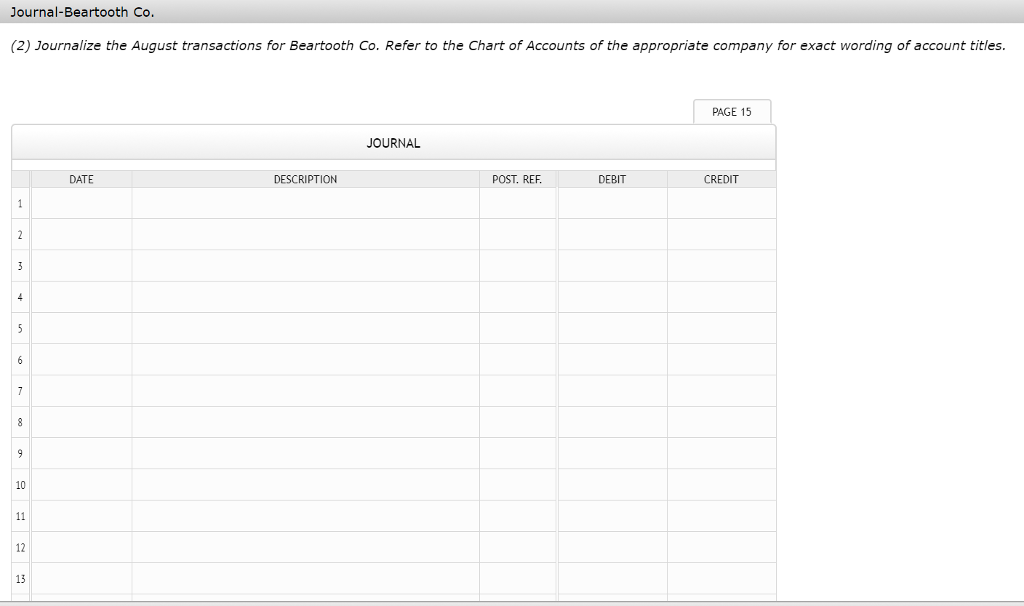Select the CREDIT column header

pyautogui.click(x=721, y=179)
